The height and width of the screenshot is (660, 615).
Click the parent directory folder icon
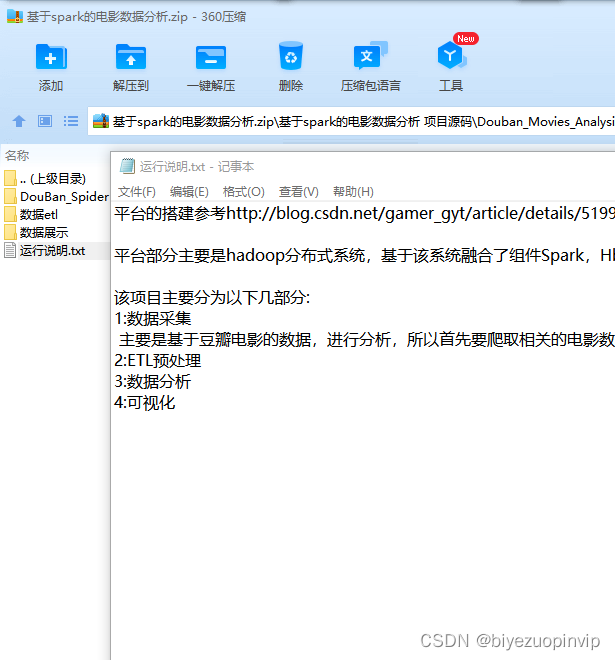tap(11, 178)
